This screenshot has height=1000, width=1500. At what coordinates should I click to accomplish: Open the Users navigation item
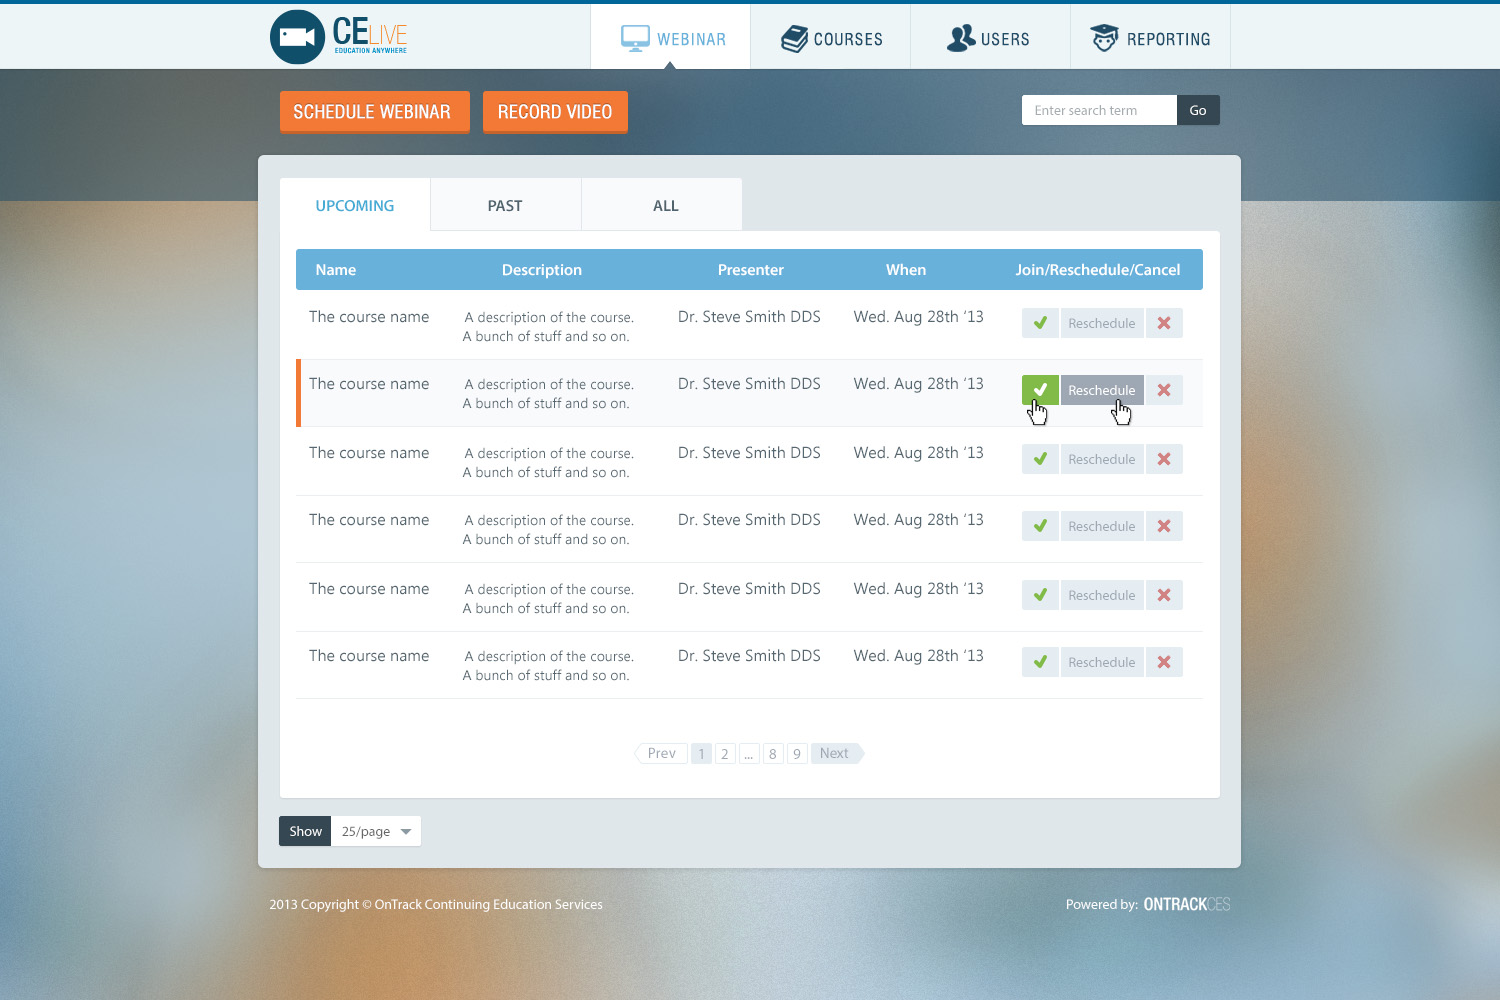click(x=989, y=39)
